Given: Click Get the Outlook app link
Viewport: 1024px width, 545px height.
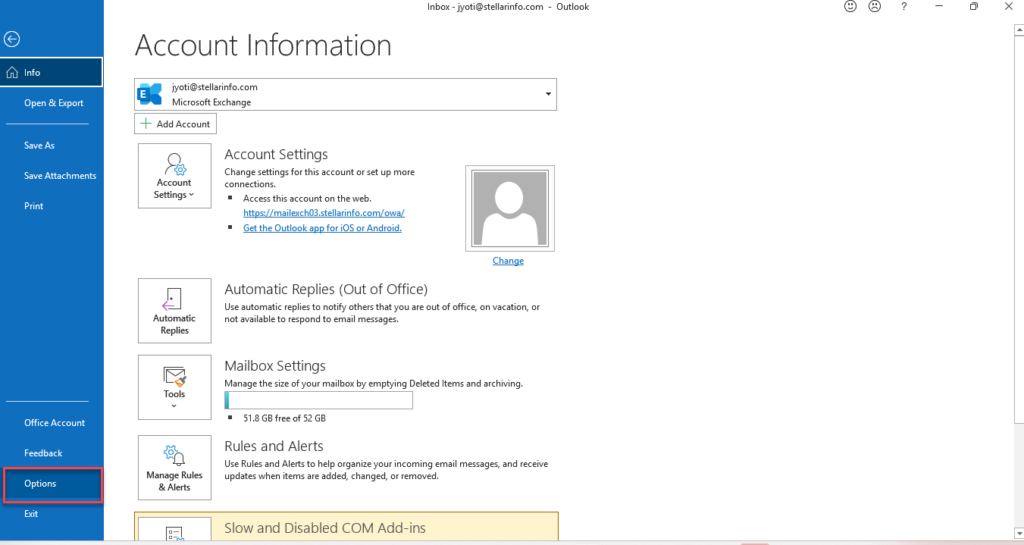Looking at the screenshot, I should pyautogui.click(x=322, y=228).
